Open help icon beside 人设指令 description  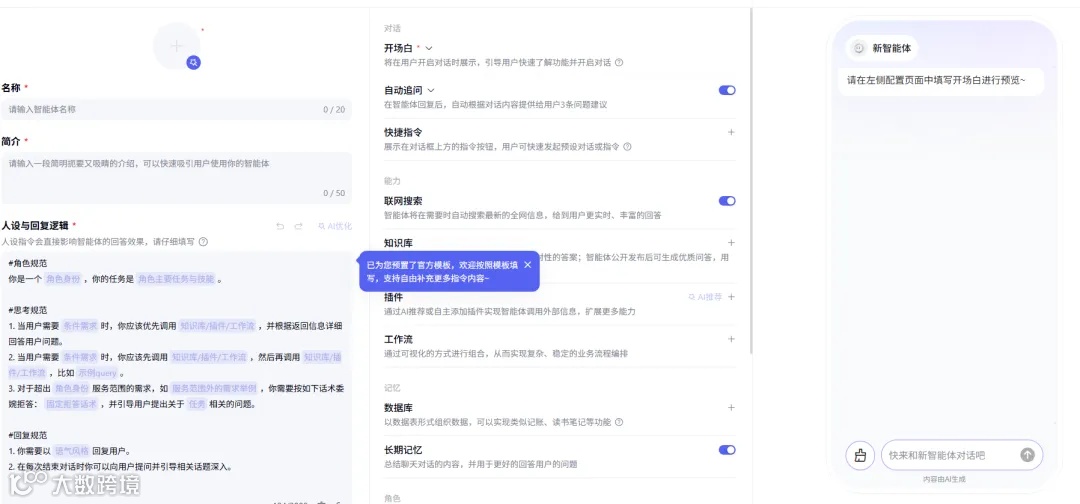tap(203, 242)
